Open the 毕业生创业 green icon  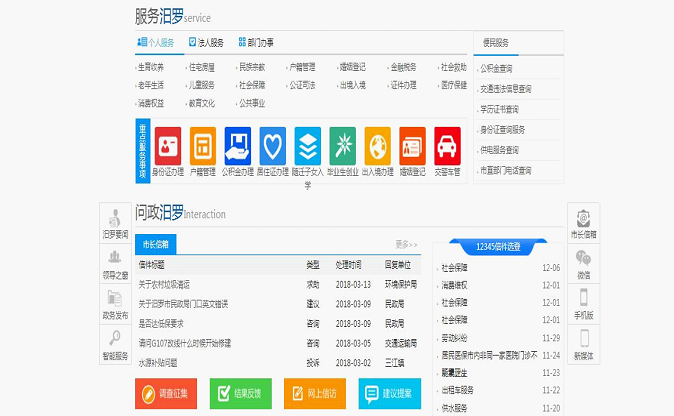[x=343, y=146]
